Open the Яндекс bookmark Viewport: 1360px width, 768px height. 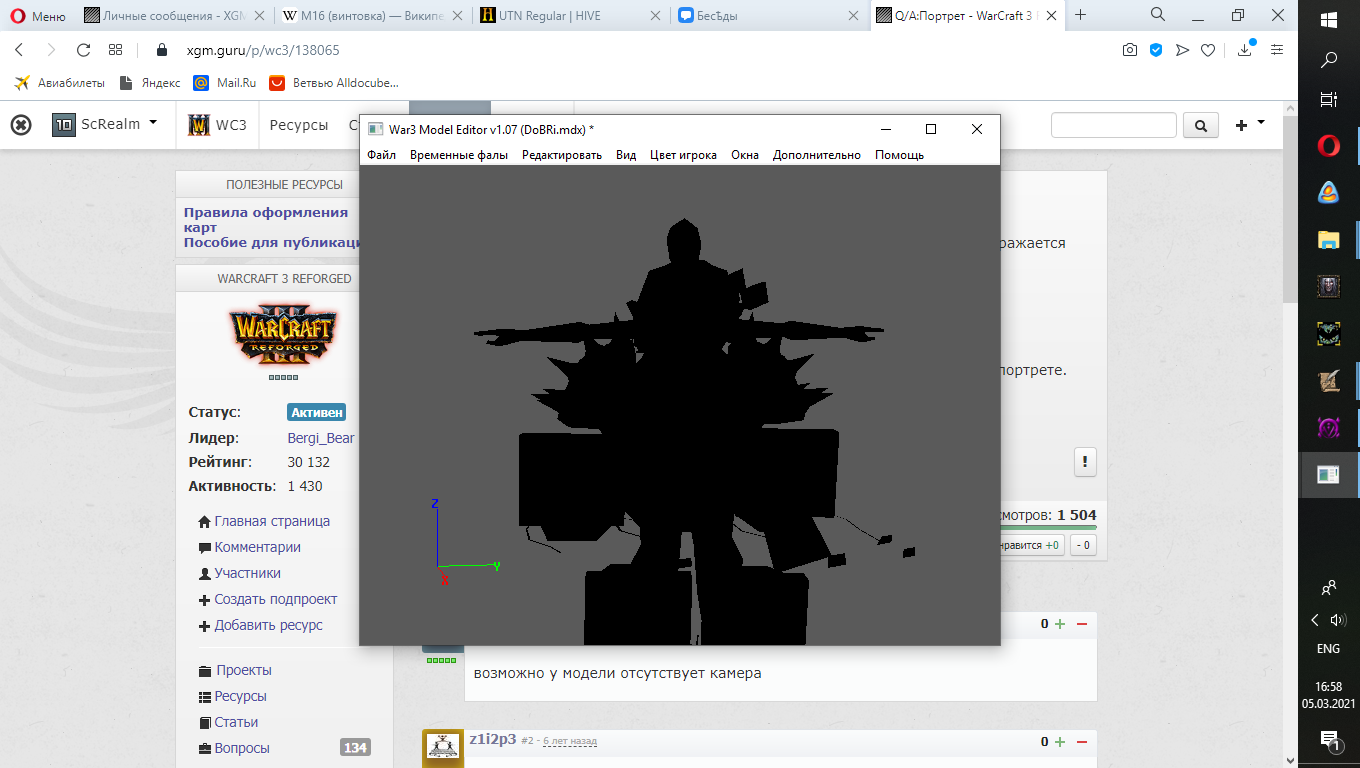[150, 83]
